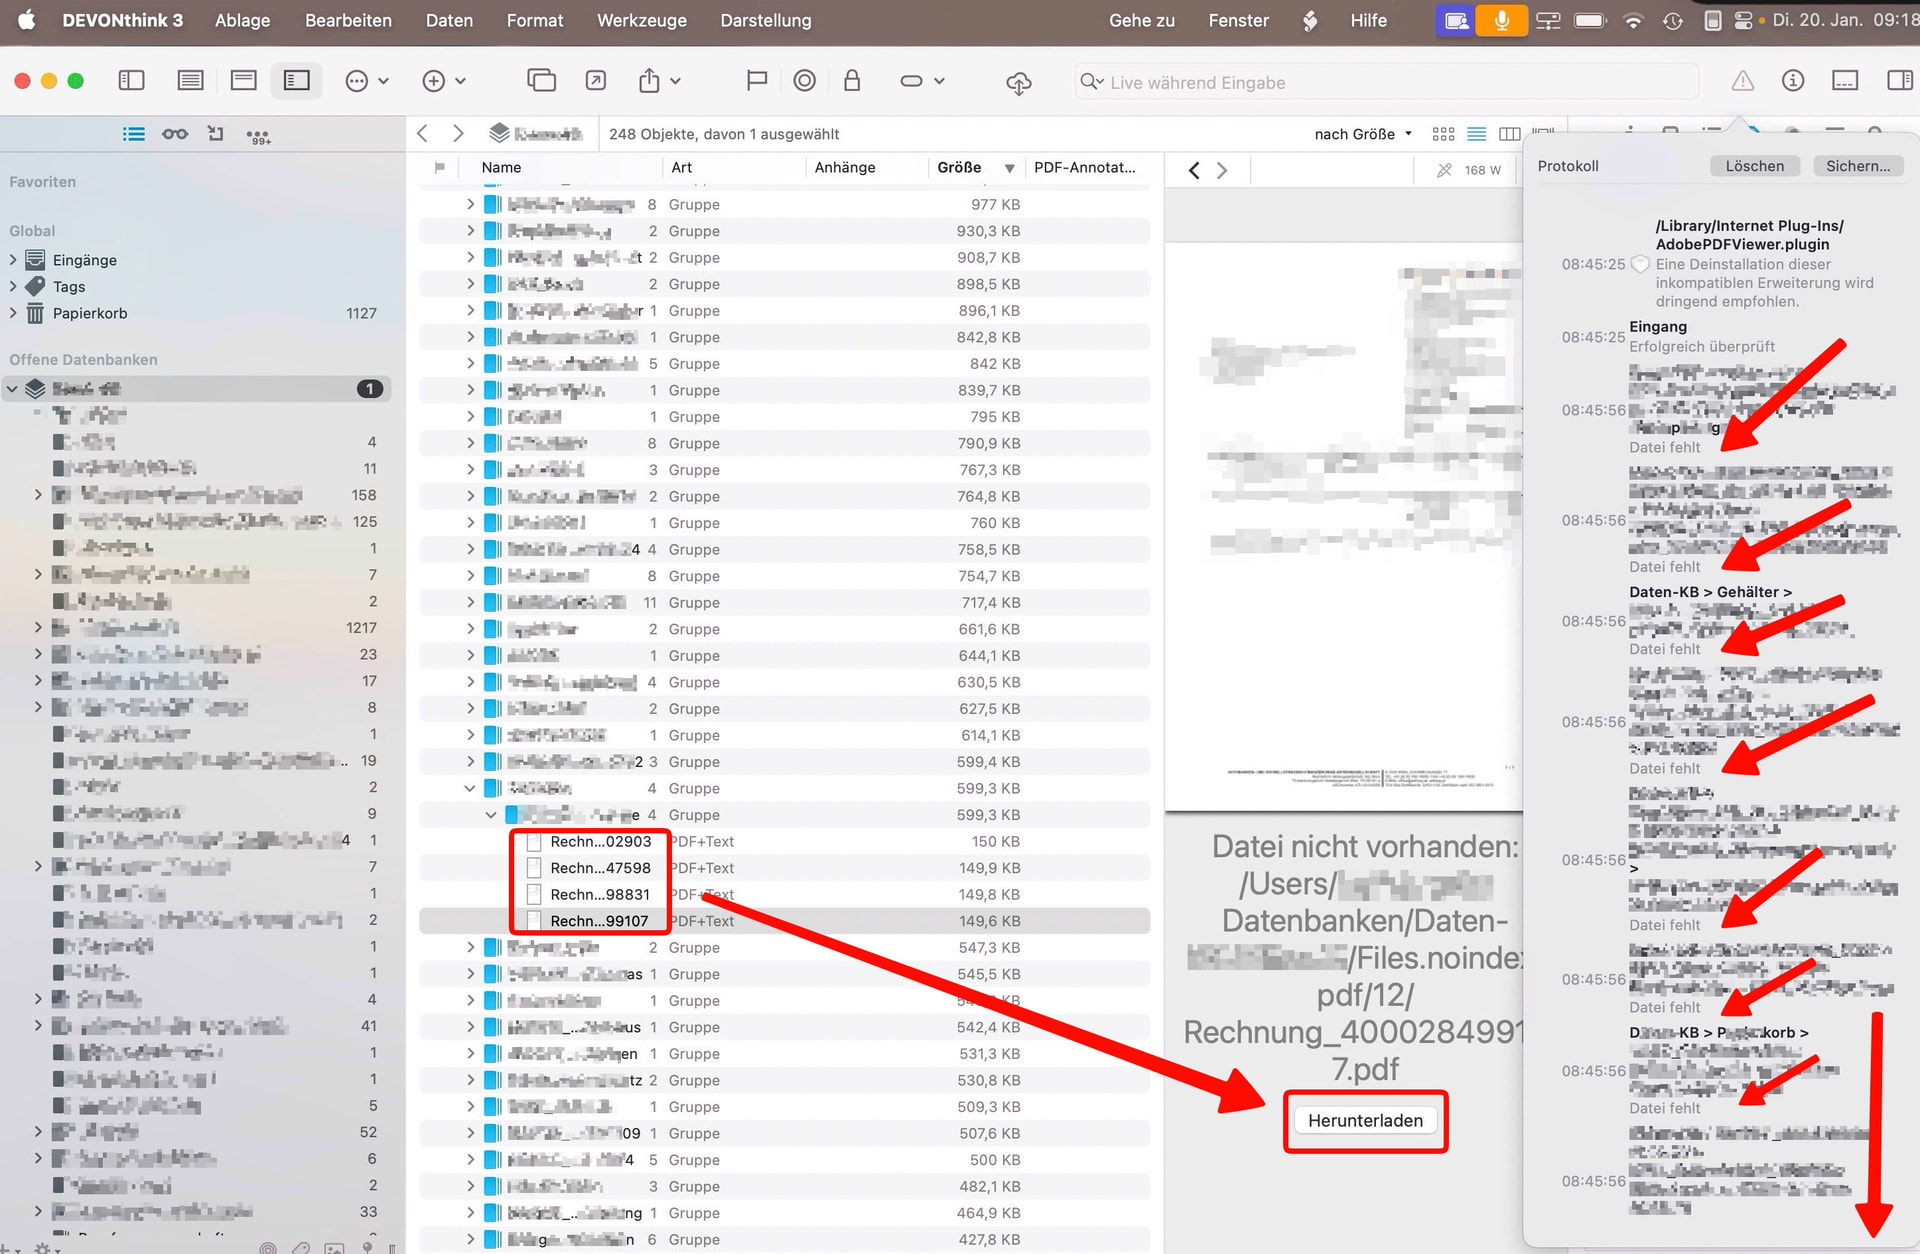Screen dimensions: 1920x1254
Task: Click the new window toolbar icon
Action: click(541, 81)
